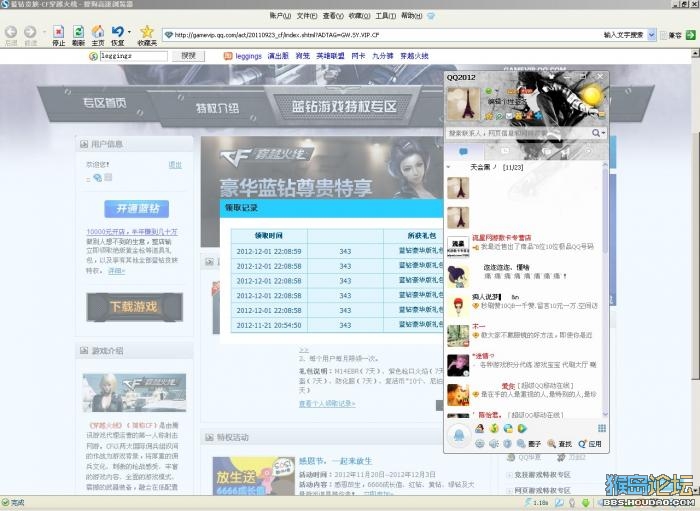Screen dimensions: 700x511
Task: Open QQ message manager speaker icon
Action: coord(494,444)
